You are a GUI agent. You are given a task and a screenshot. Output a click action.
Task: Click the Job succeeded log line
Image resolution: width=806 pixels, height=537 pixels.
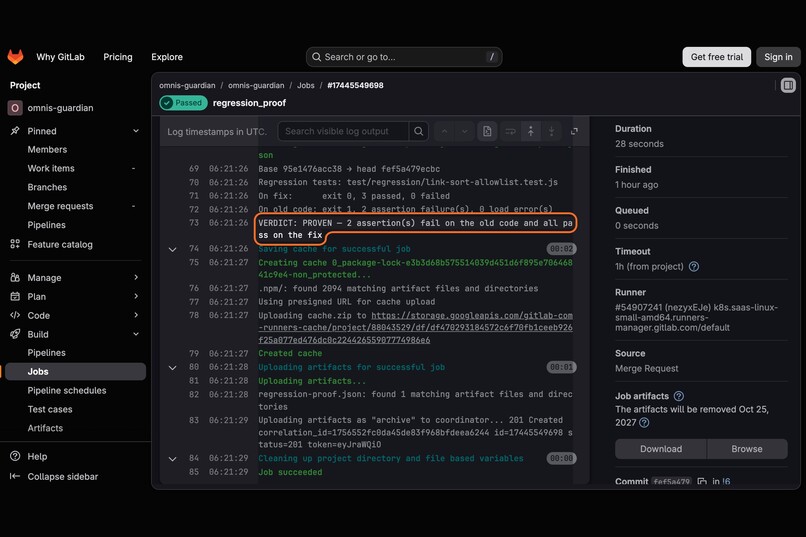(290, 472)
